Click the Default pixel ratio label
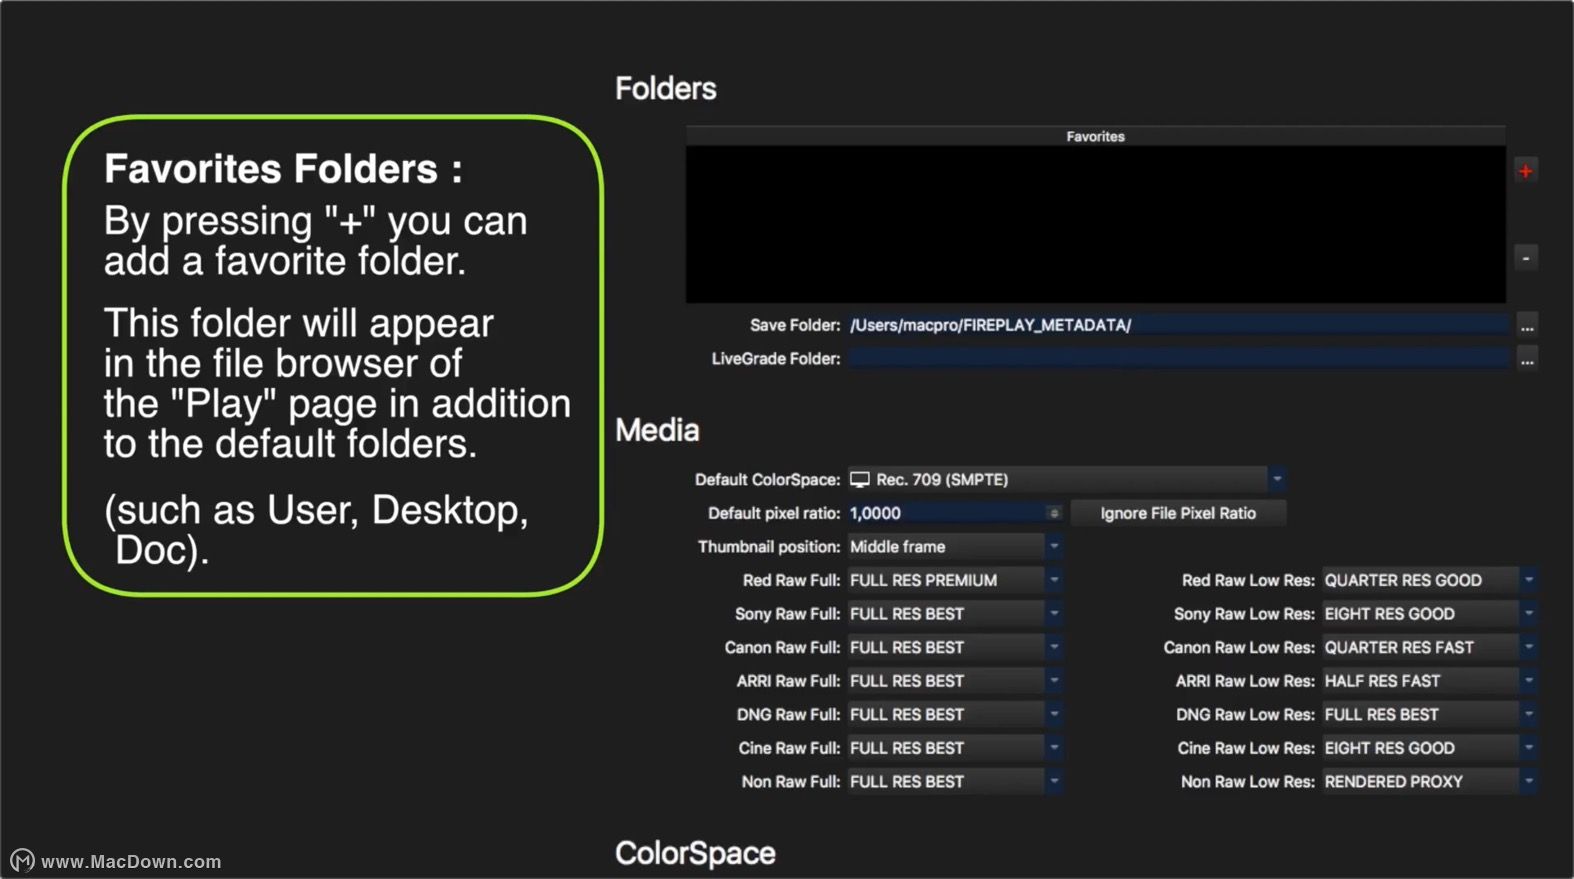Viewport: 1574px width, 879px height. pos(774,513)
